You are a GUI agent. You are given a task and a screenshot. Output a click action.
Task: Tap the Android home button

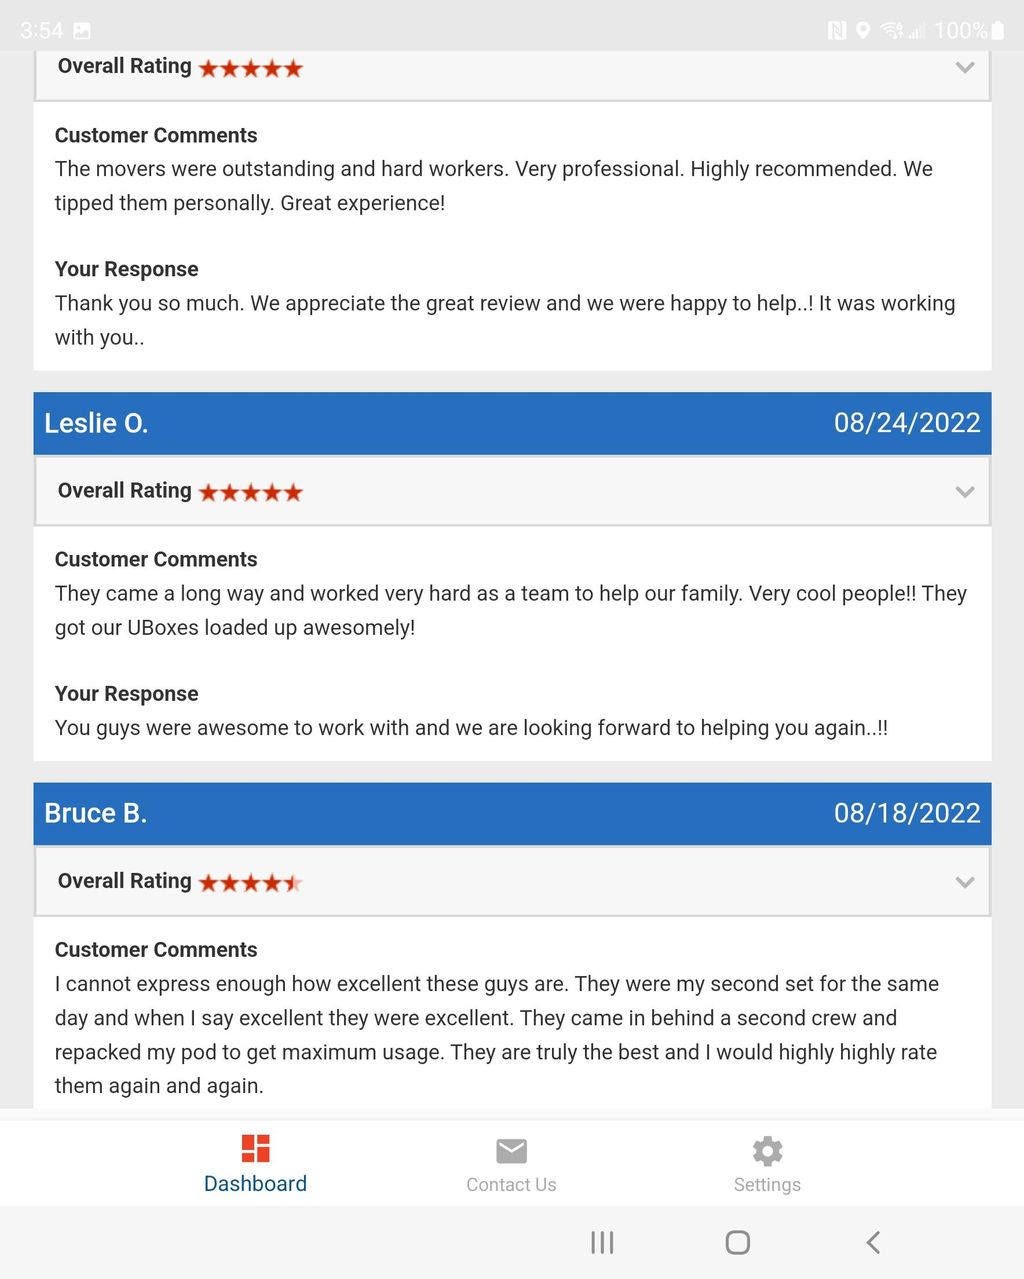[737, 1242]
